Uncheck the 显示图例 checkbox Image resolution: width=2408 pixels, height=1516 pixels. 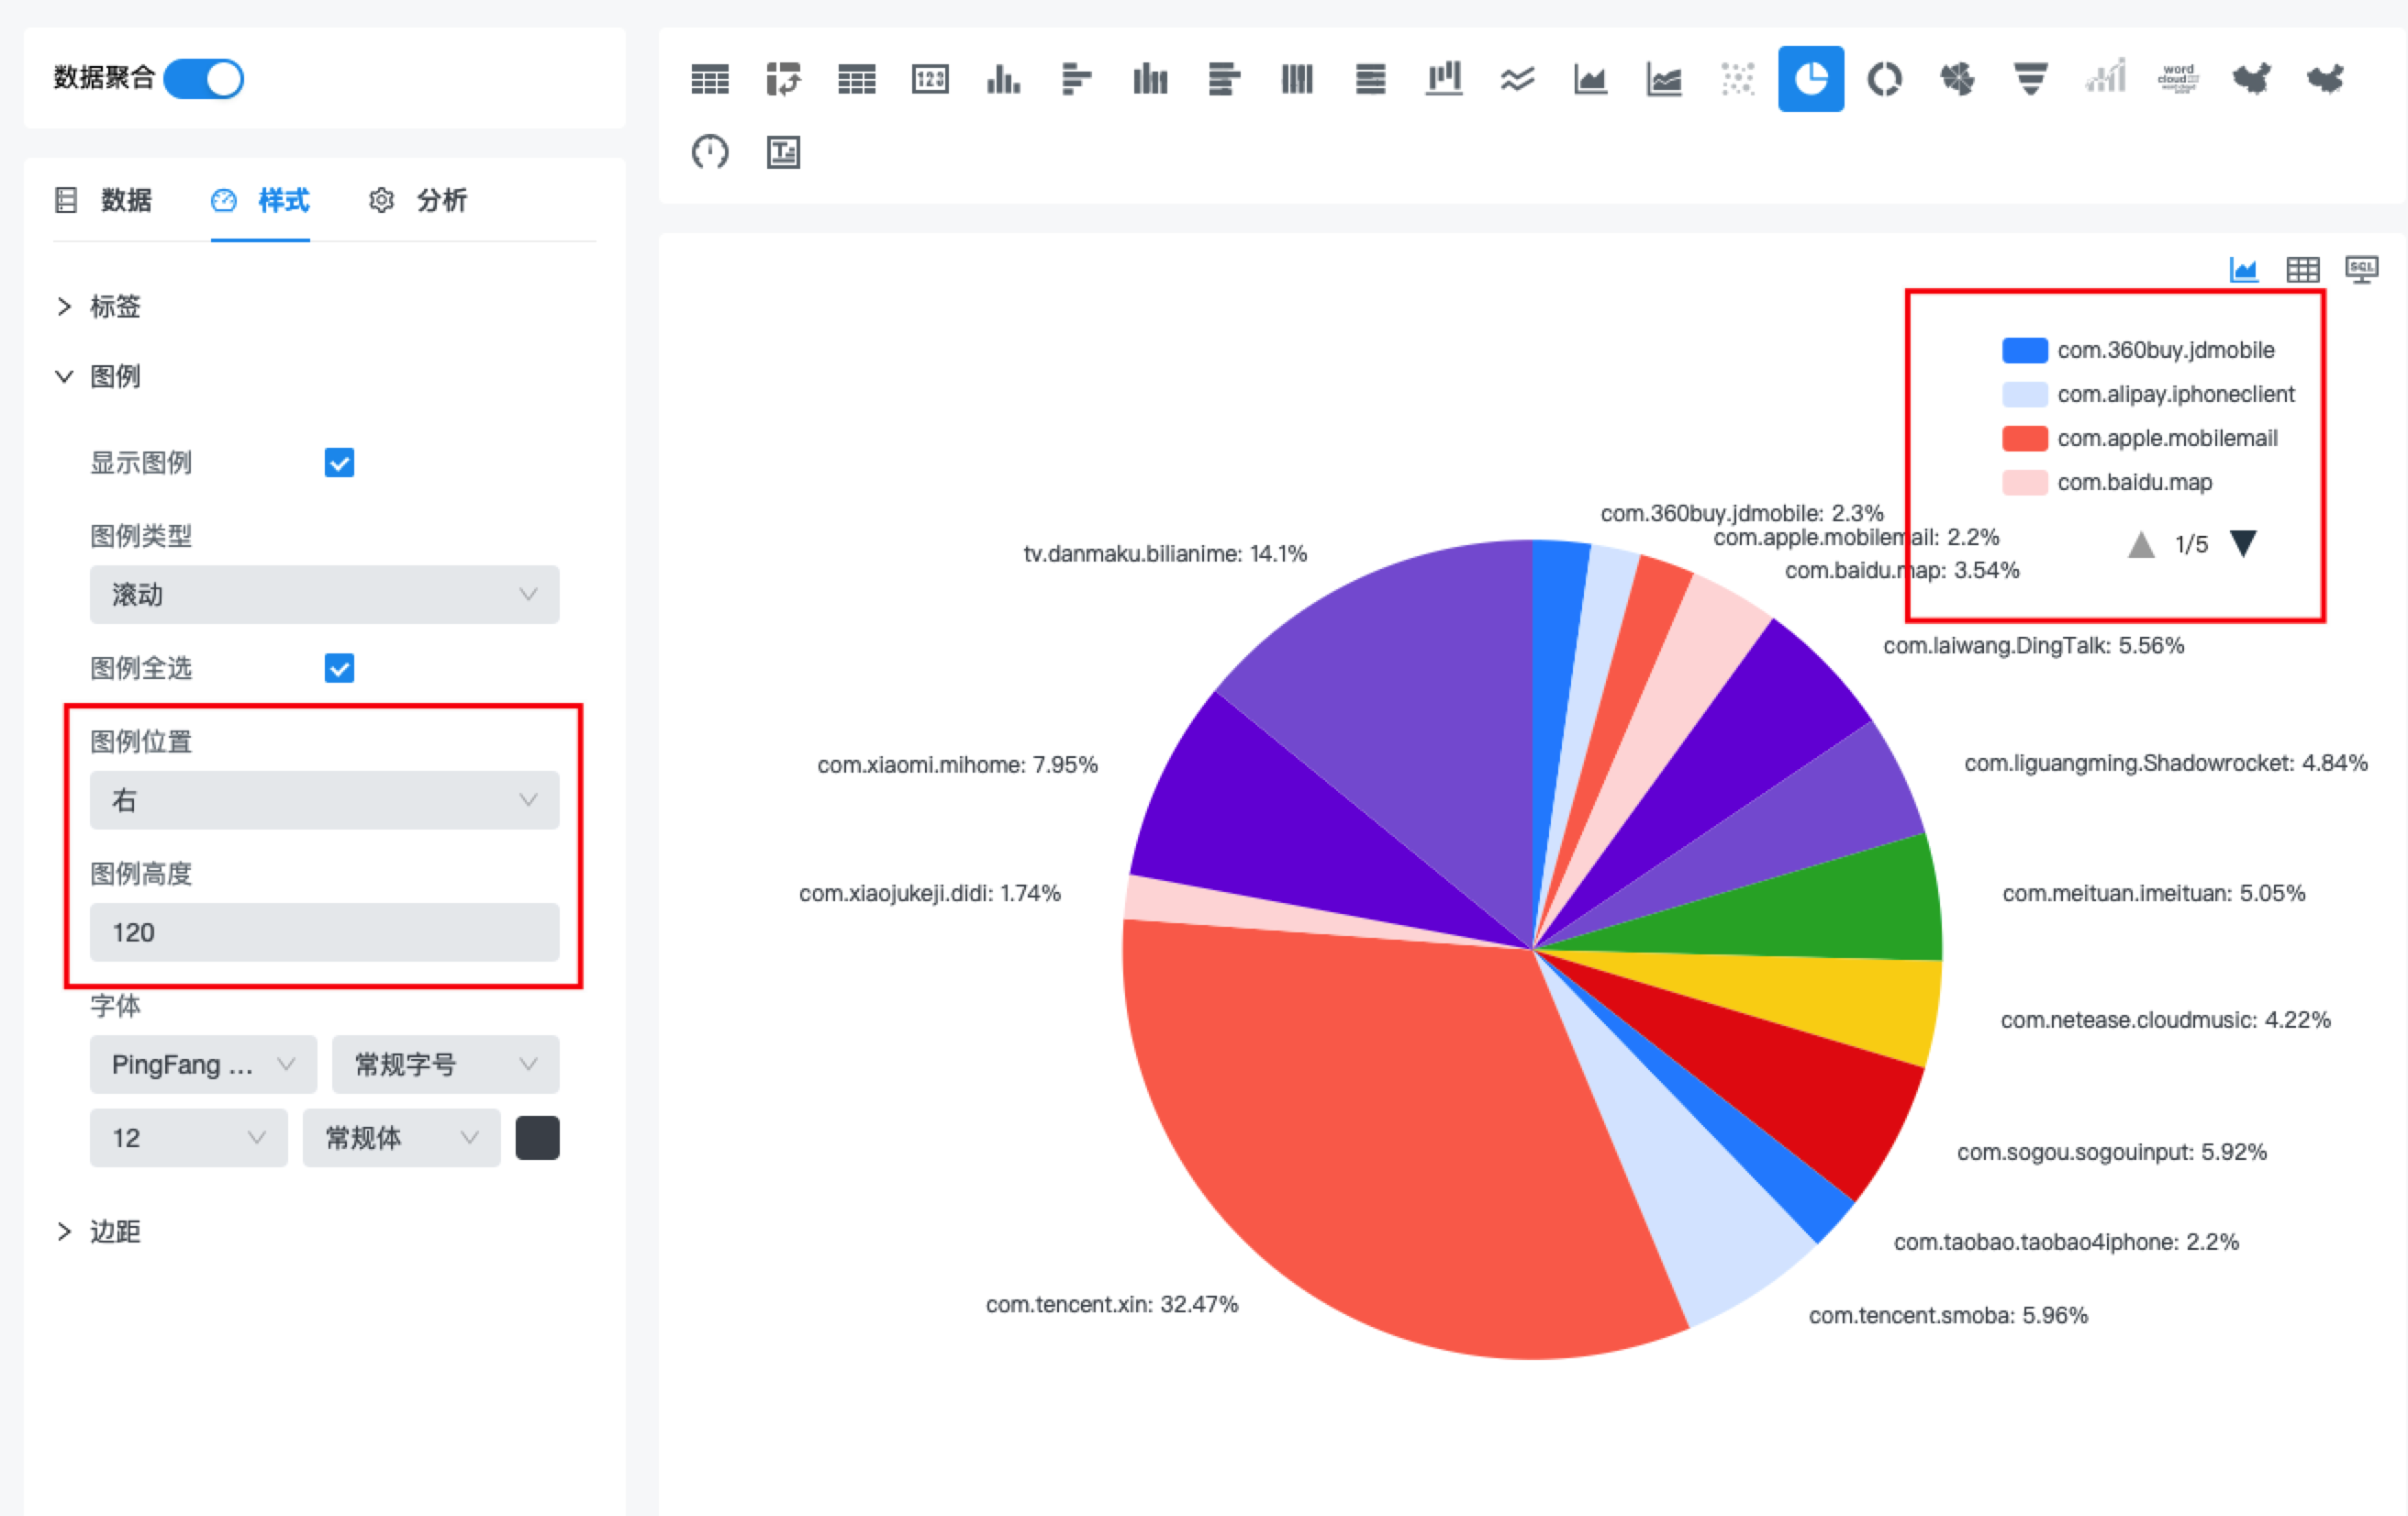[x=339, y=462]
